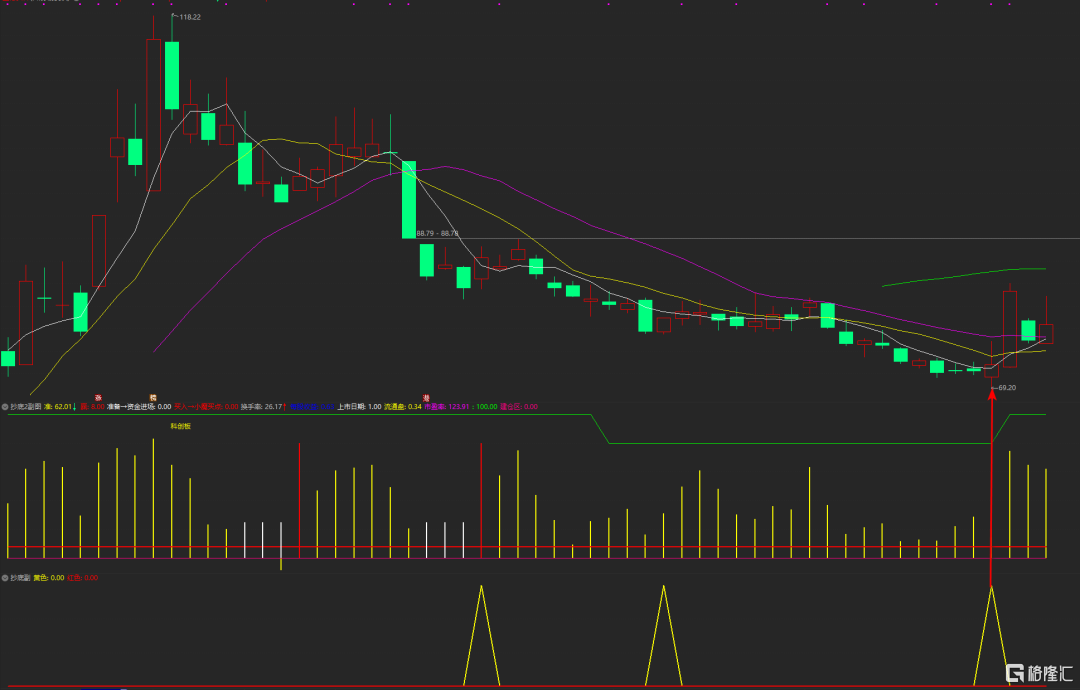Click the 建仓区: 0.00 value

pos(519,407)
